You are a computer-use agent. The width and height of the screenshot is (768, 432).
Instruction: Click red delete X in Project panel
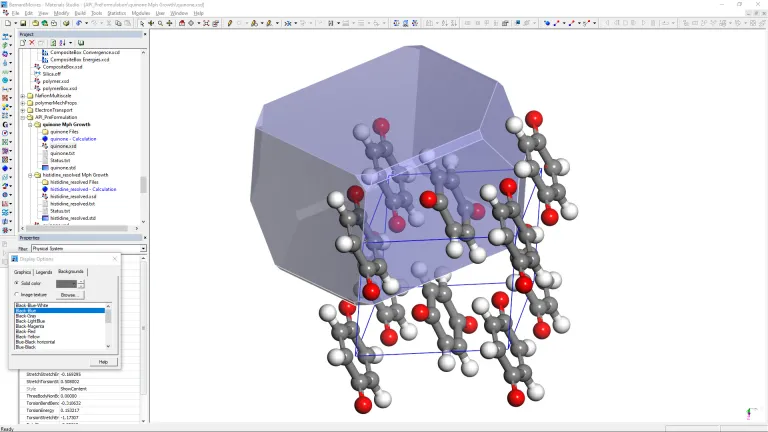[31, 43]
